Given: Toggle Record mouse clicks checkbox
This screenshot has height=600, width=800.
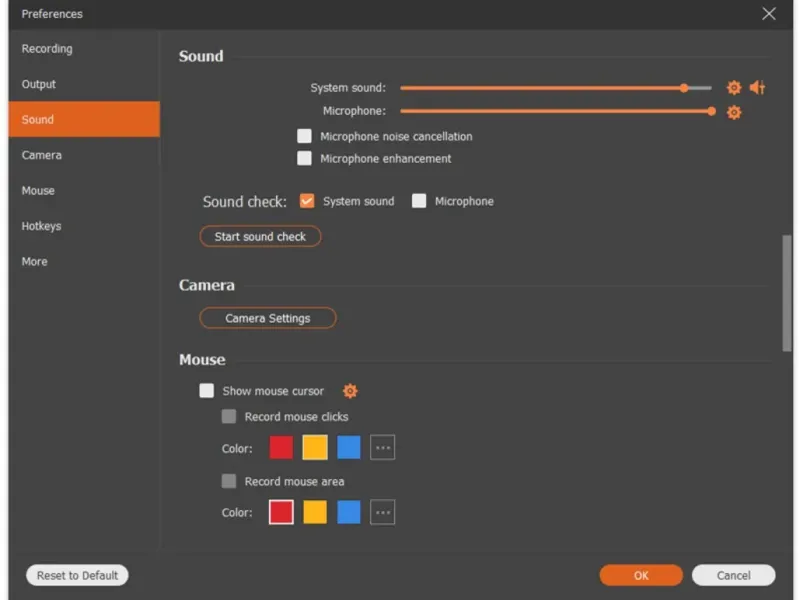Looking at the screenshot, I should [229, 416].
